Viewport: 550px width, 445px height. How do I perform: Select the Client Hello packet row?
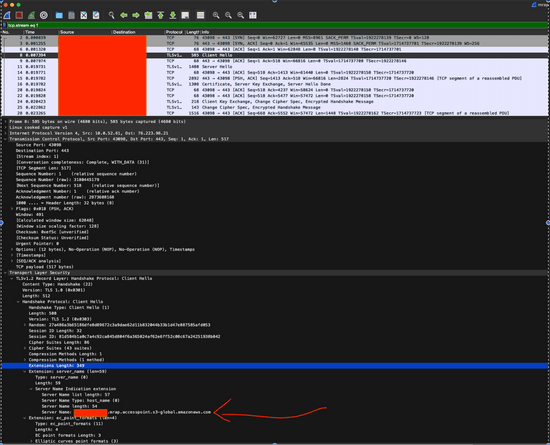[x=275, y=55]
